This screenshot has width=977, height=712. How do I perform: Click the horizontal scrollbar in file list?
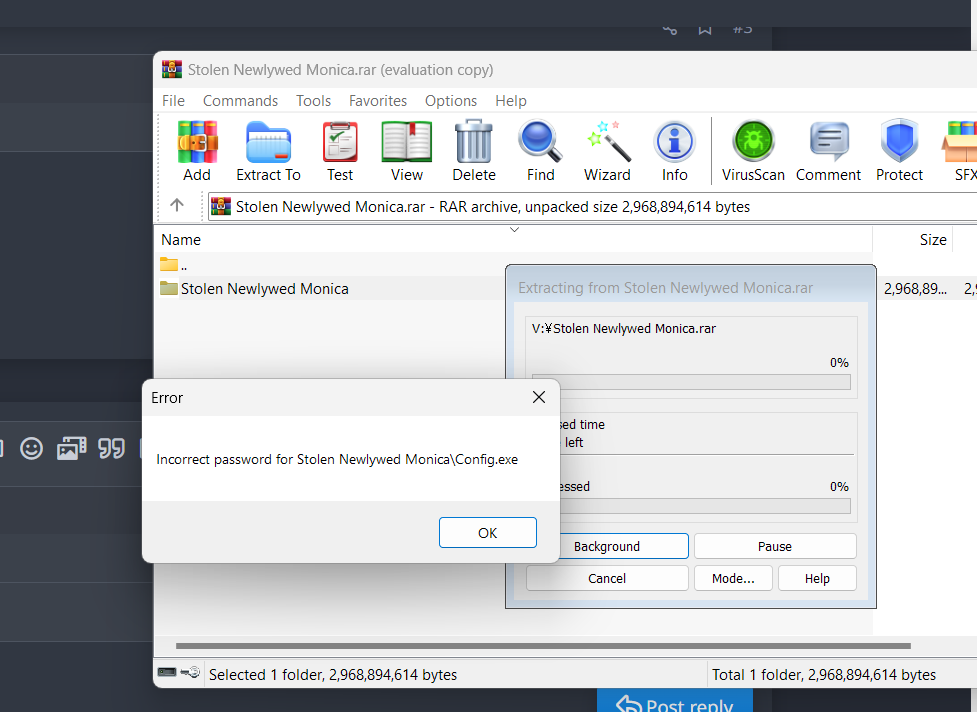(542, 646)
